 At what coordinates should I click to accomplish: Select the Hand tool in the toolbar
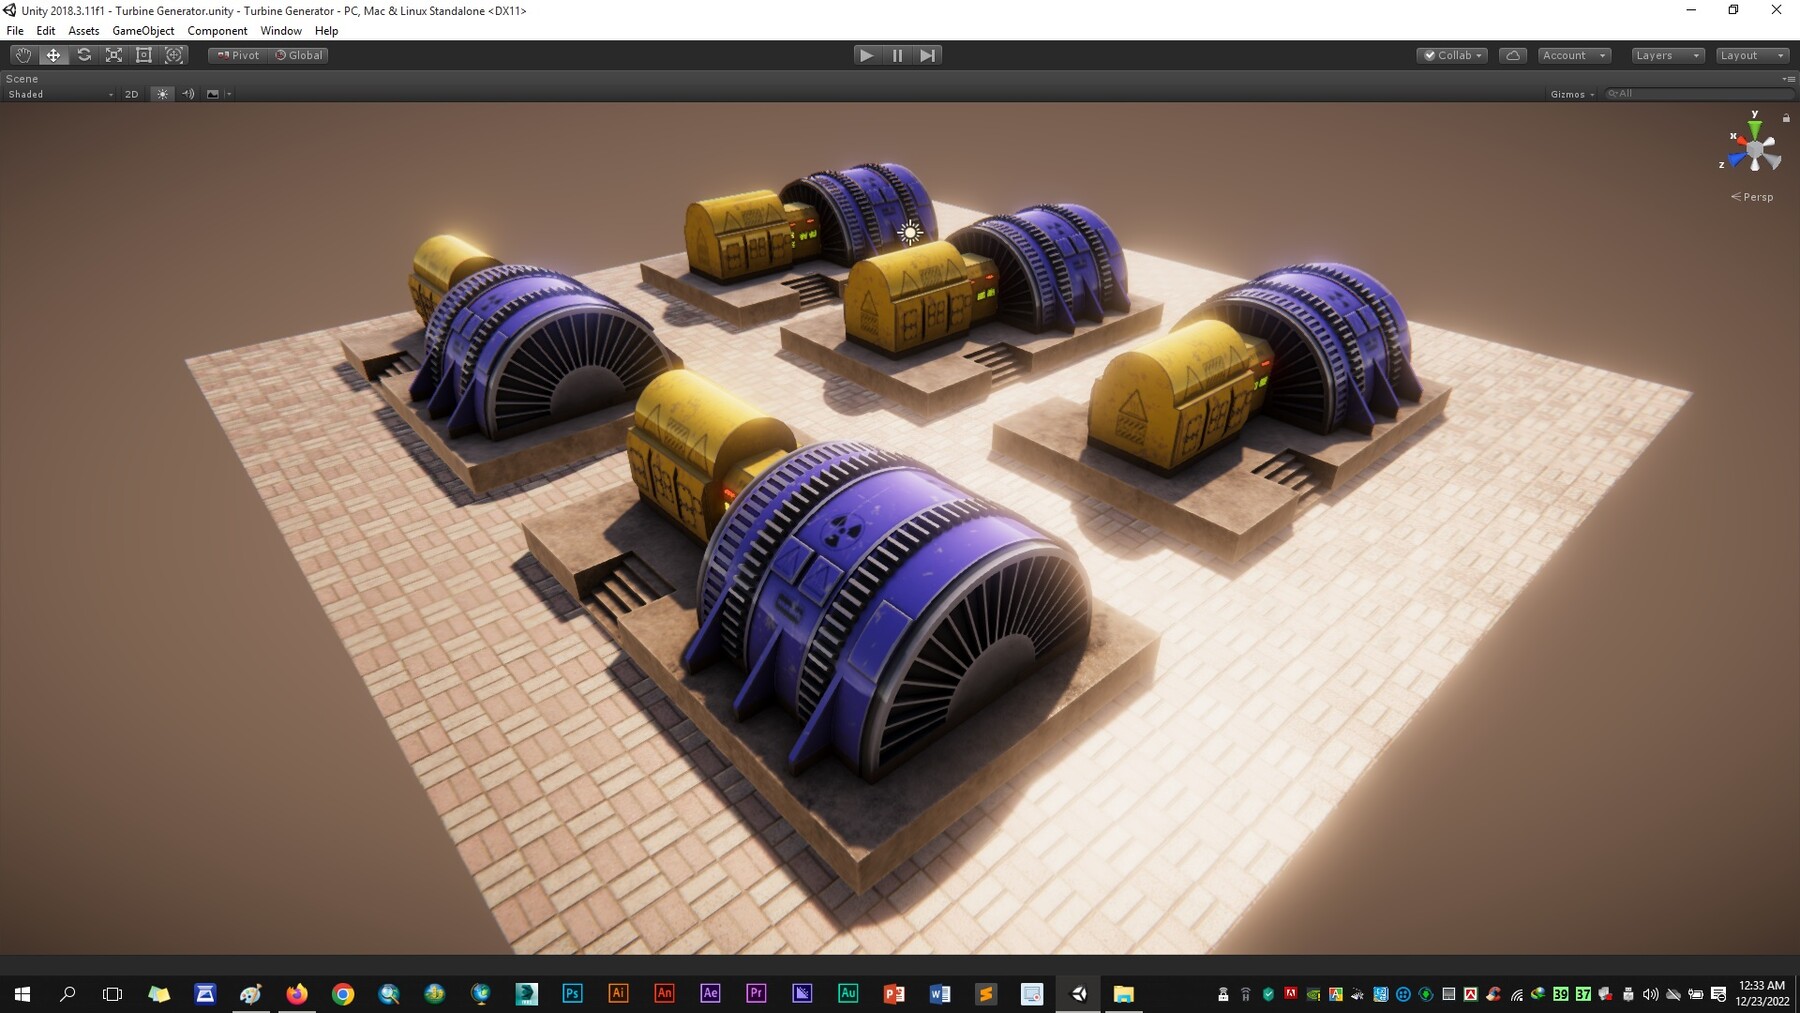tap(22, 55)
